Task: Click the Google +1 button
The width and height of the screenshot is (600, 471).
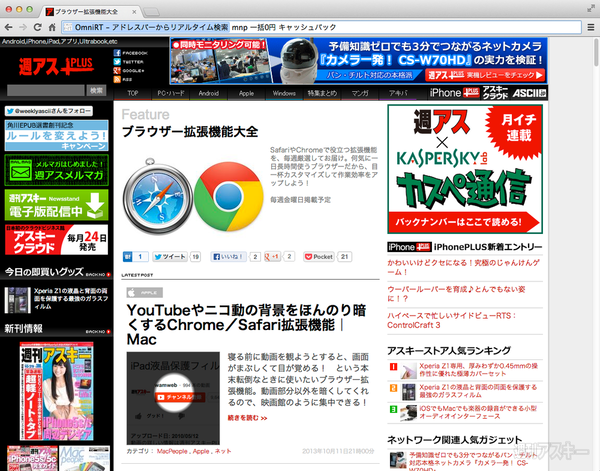Action: (x=272, y=257)
